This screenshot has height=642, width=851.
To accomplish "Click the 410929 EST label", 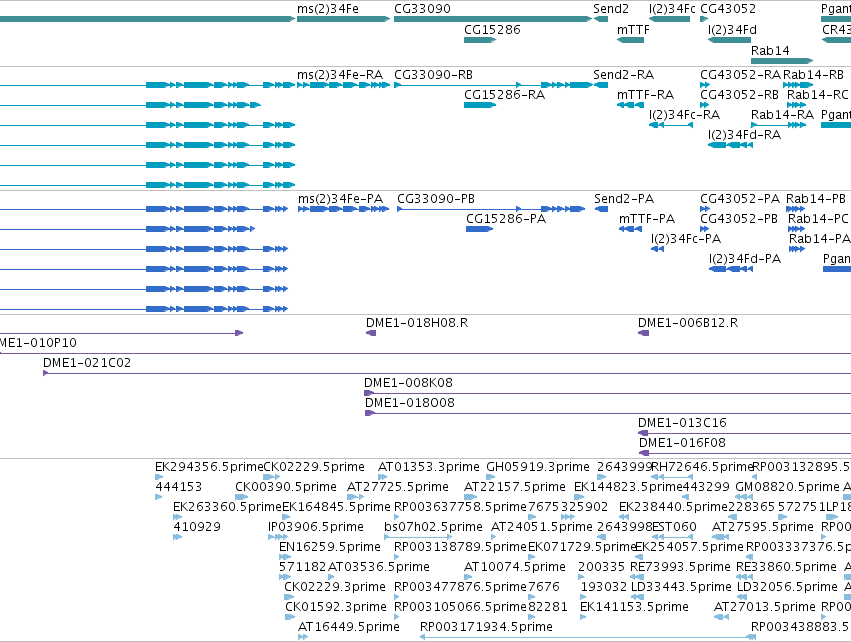I will (197, 527).
